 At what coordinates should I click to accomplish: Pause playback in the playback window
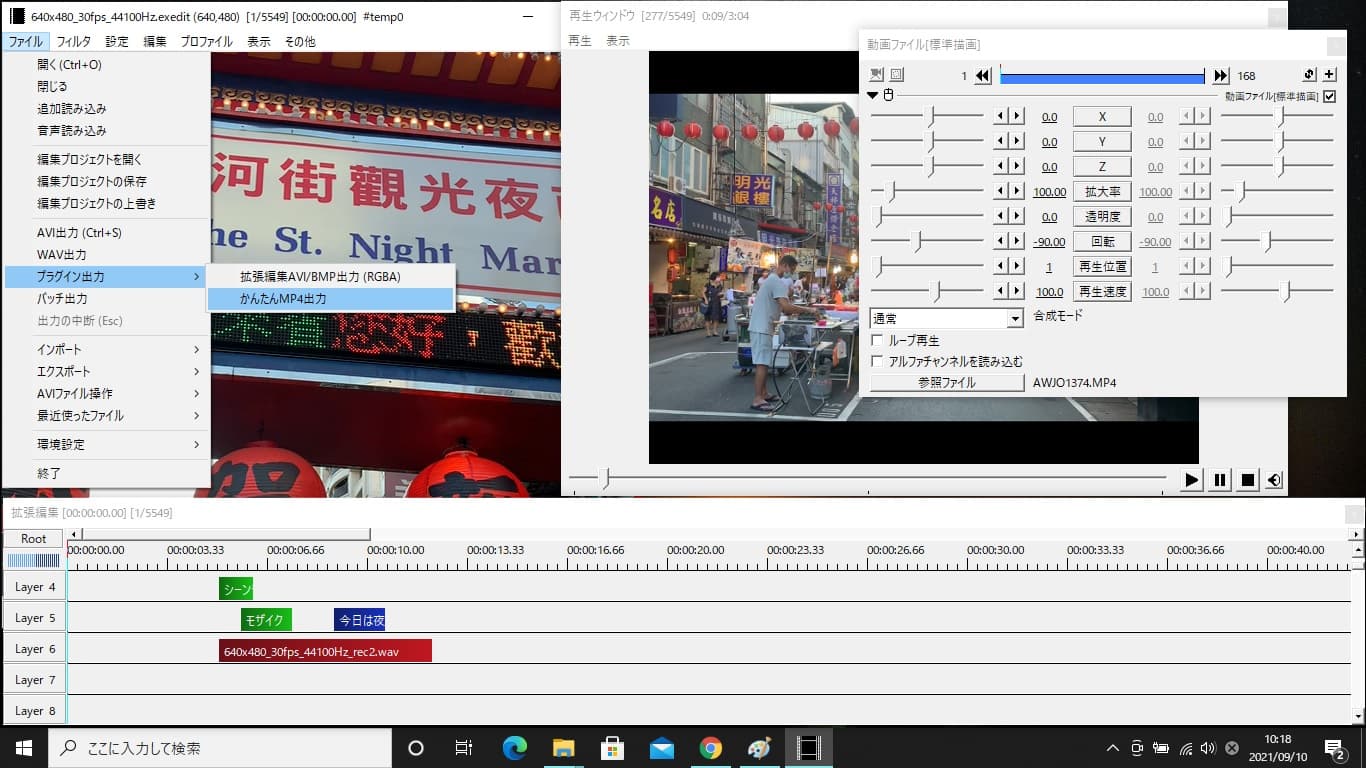[1220, 480]
